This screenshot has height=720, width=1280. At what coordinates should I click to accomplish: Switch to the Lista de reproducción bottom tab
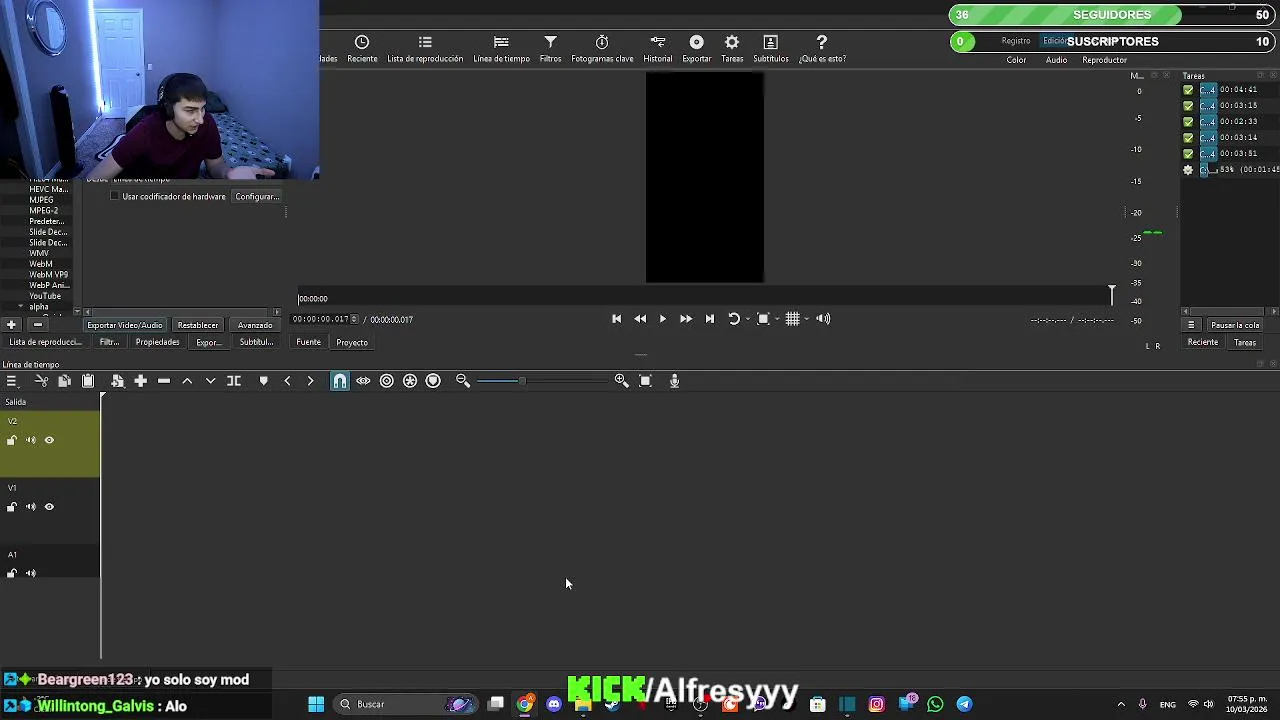point(44,342)
